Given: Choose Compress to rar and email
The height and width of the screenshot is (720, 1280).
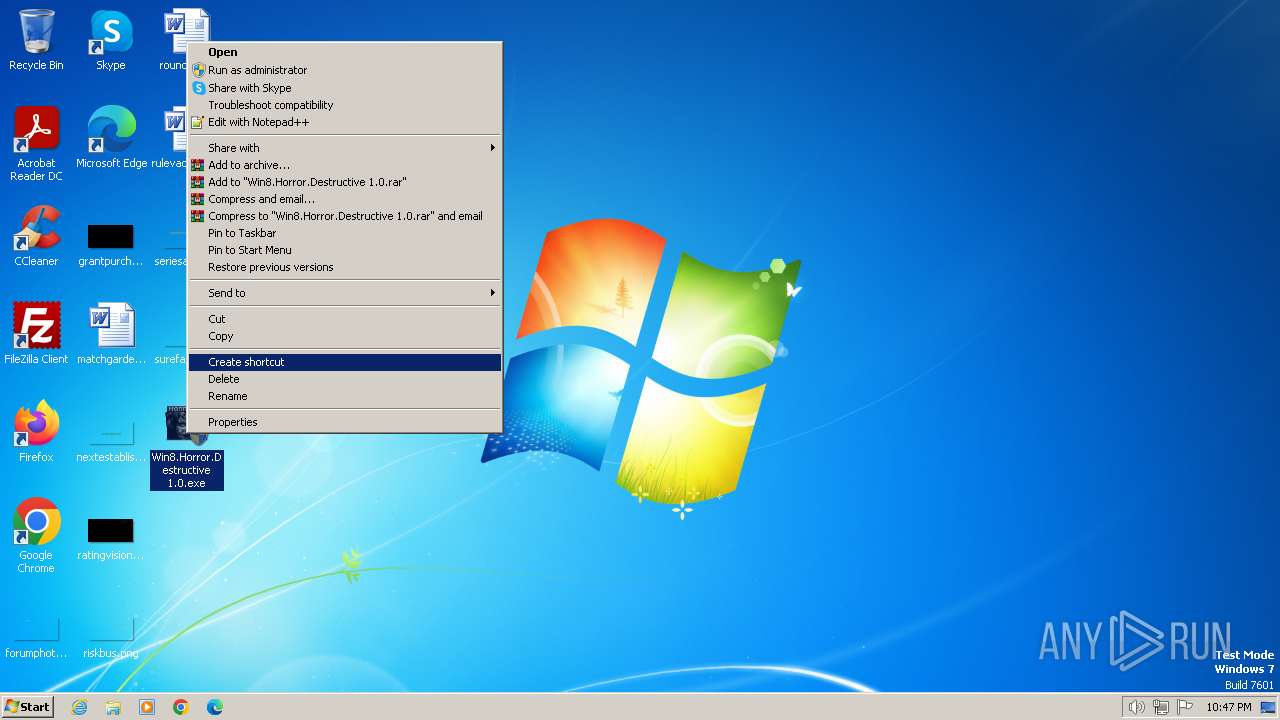Looking at the screenshot, I should tap(345, 216).
